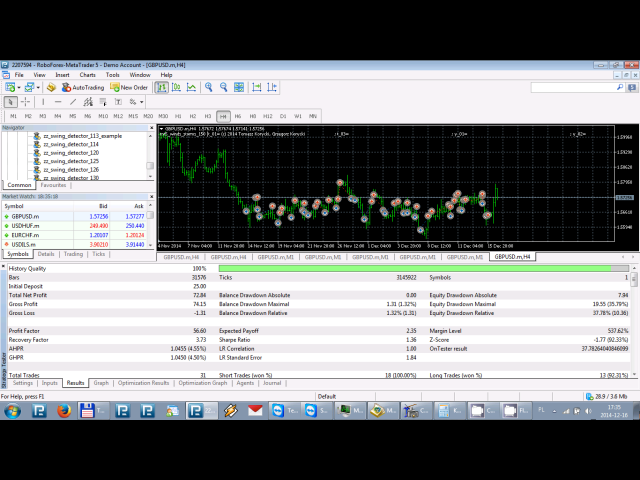Open the File menu
This screenshot has width=640, height=480.
click(19, 75)
